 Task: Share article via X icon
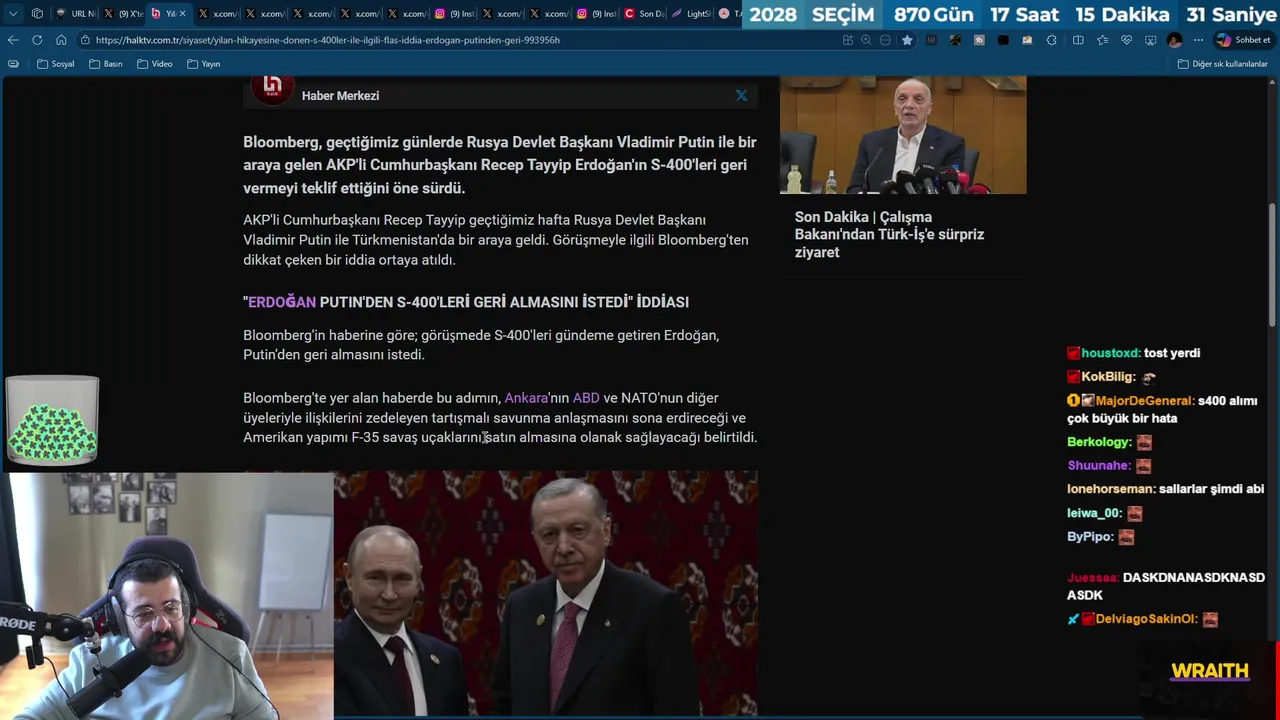[x=741, y=95]
